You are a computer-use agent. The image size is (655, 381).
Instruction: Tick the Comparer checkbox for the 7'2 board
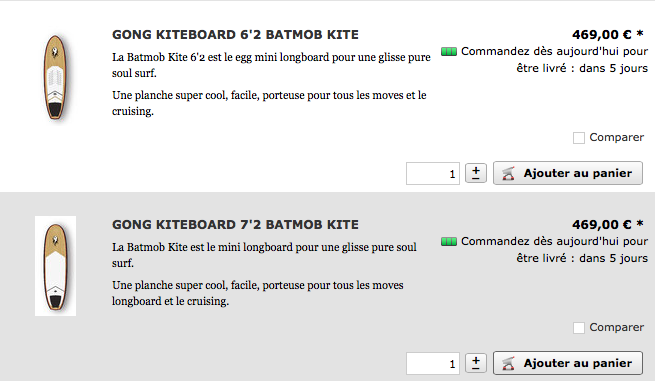(579, 328)
